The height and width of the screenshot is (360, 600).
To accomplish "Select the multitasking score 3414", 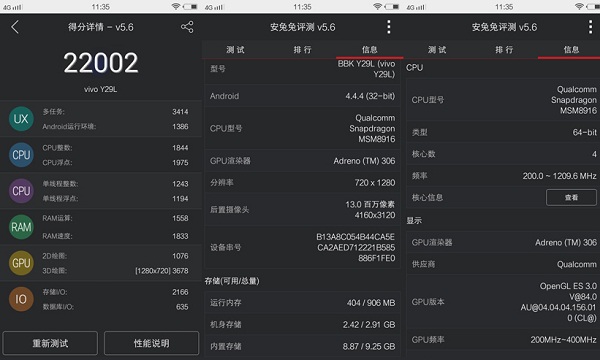I will click(x=180, y=112).
